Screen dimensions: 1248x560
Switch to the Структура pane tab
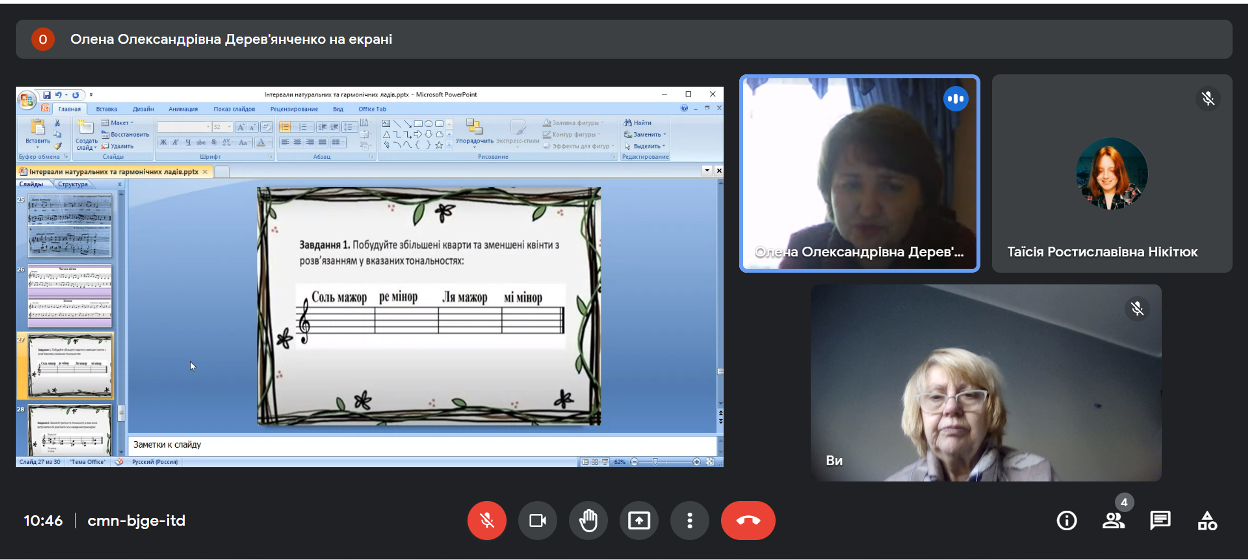pyautogui.click(x=73, y=184)
